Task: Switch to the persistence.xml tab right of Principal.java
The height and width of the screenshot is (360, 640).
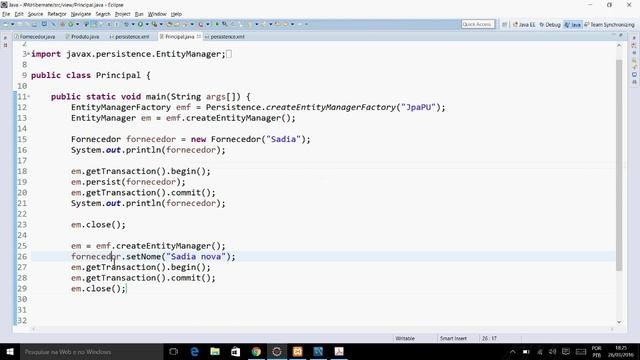Action: pos(224,37)
